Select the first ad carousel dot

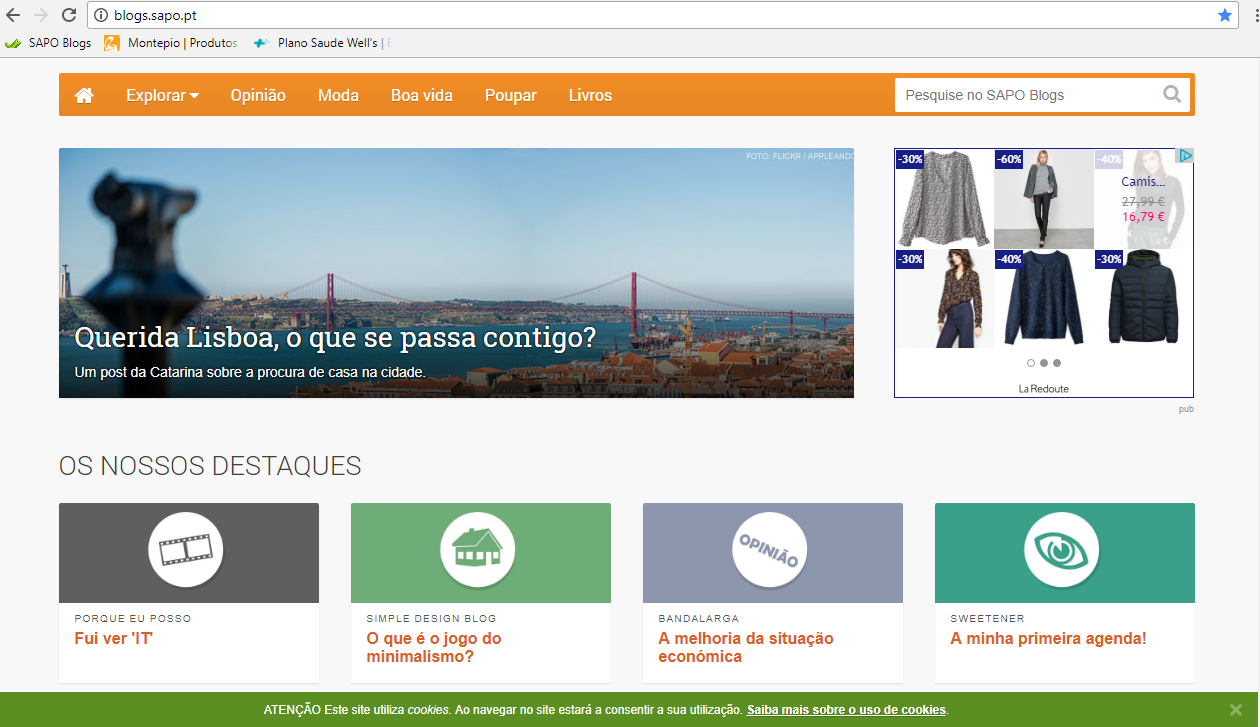coord(1029,363)
